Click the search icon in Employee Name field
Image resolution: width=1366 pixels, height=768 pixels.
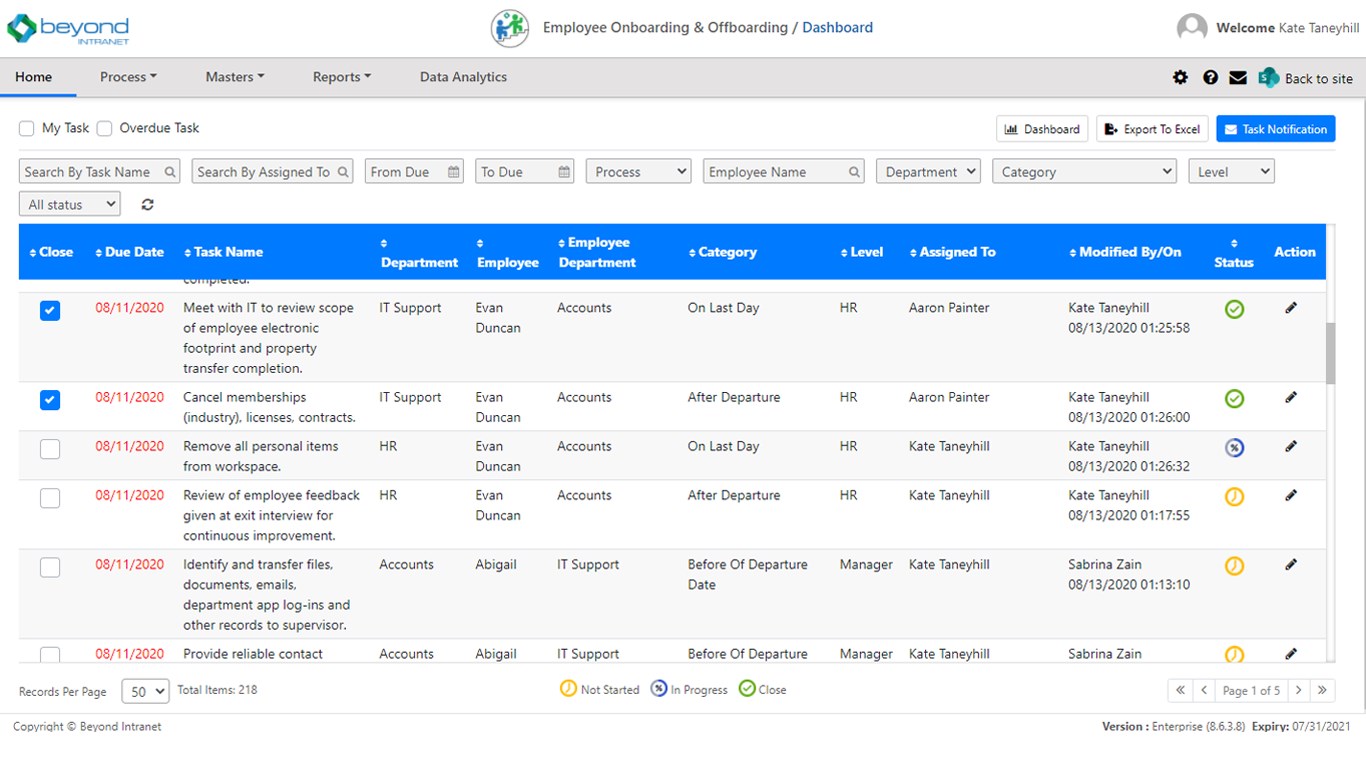pos(854,172)
